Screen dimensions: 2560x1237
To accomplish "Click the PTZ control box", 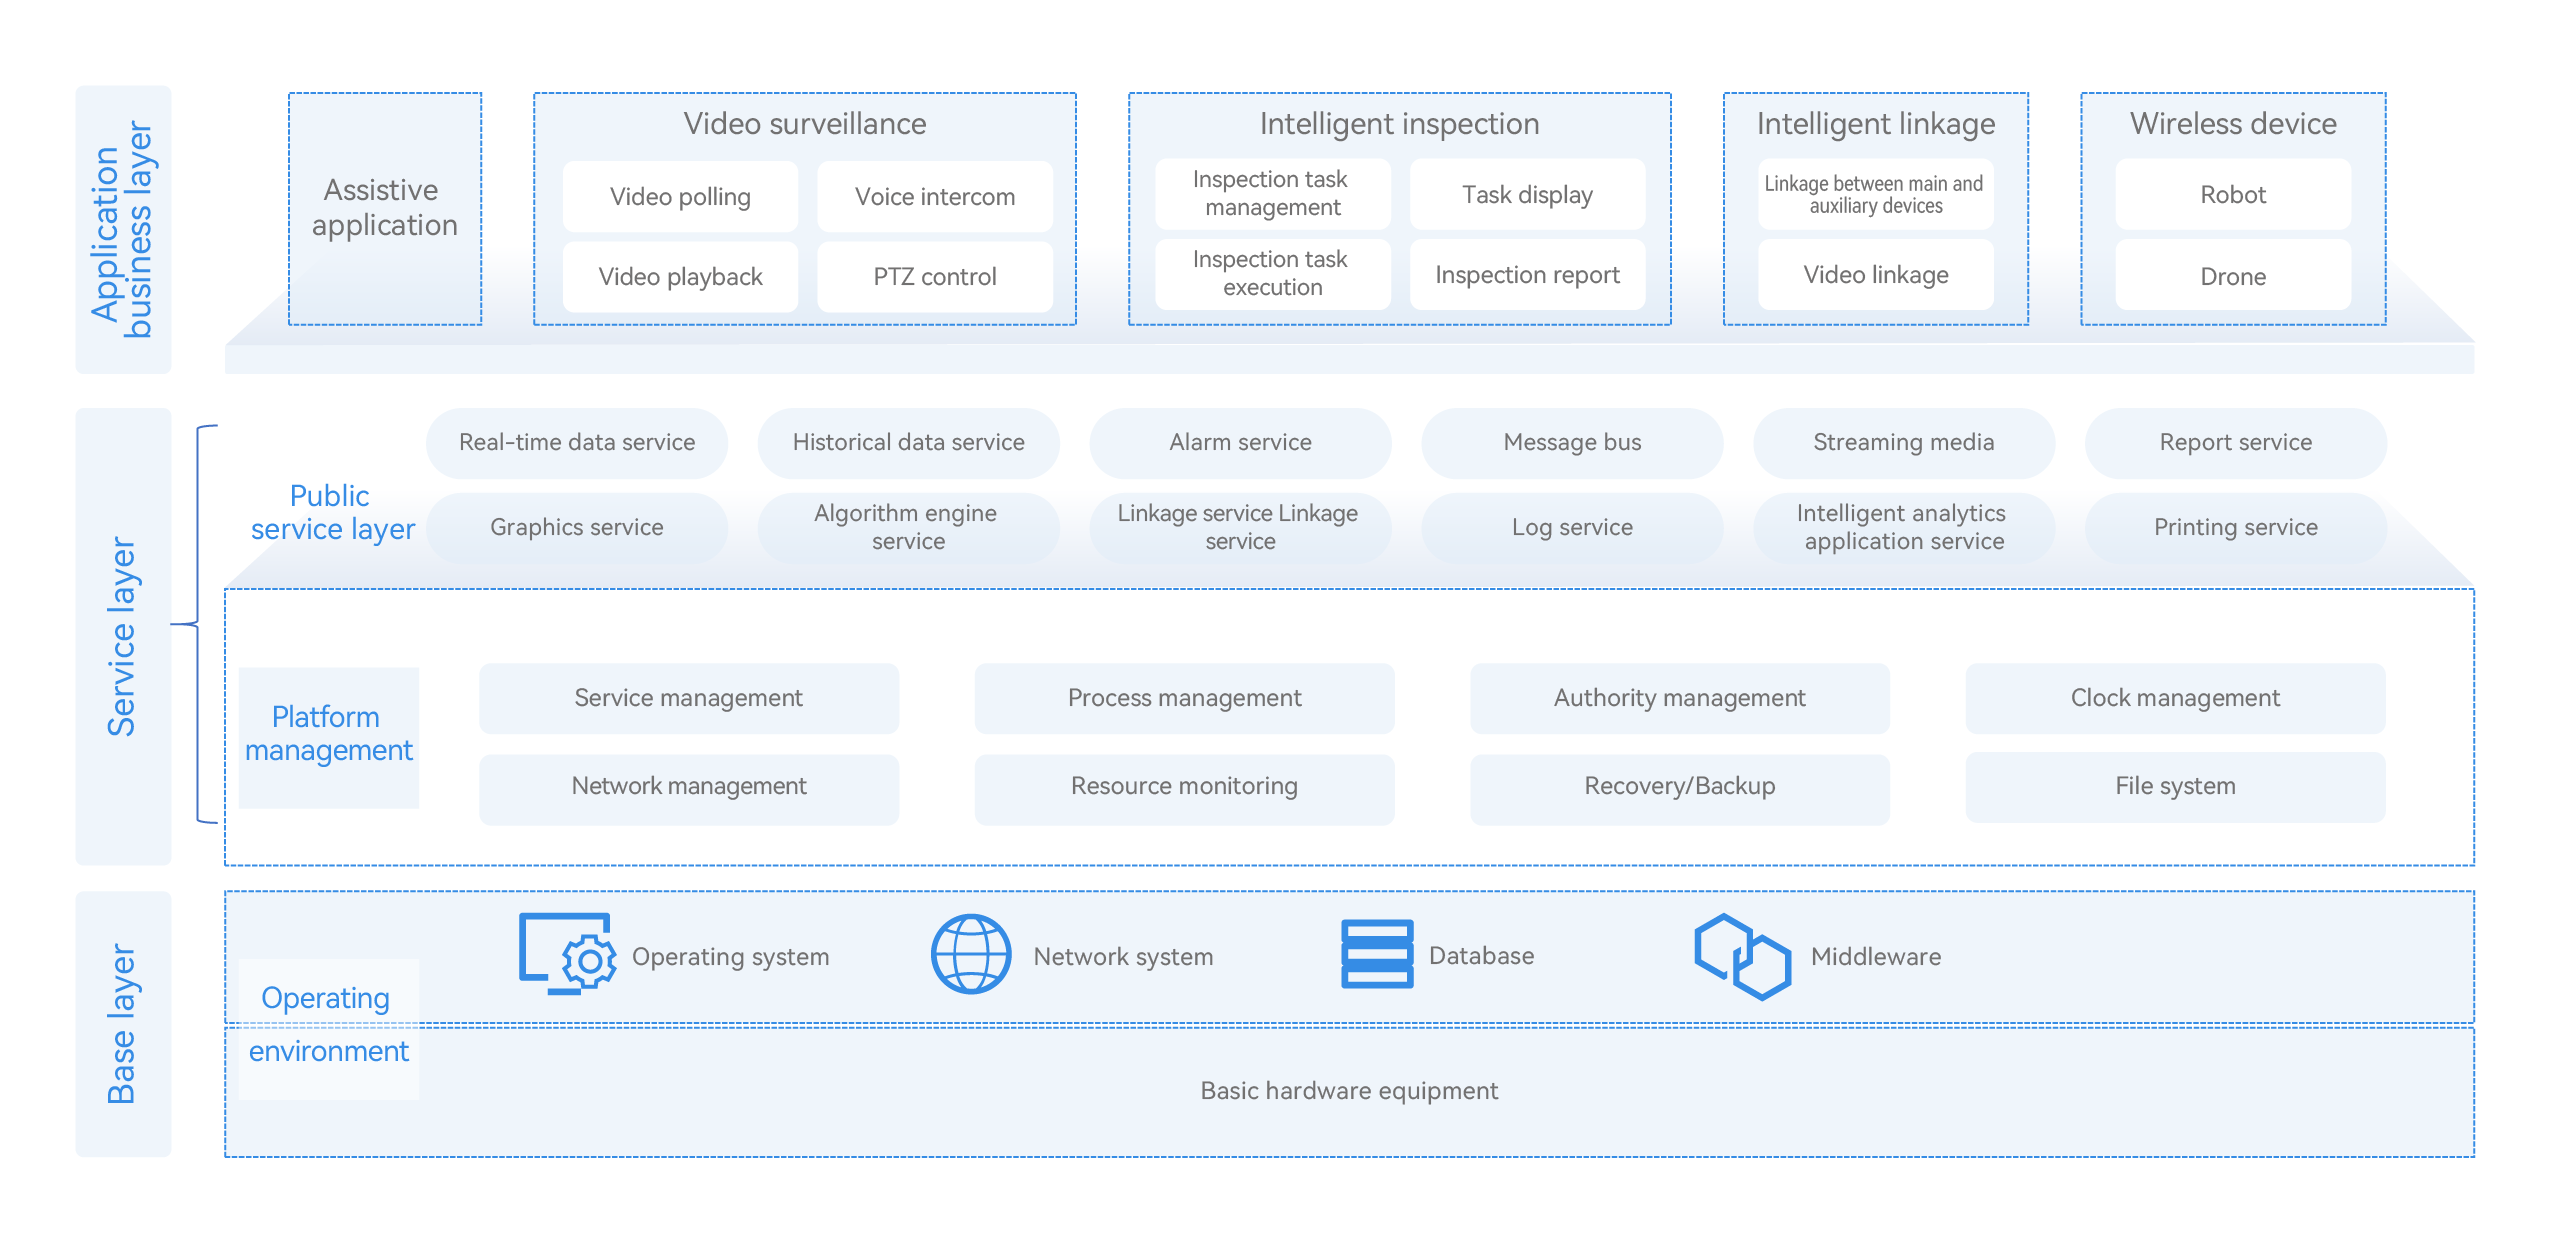I will pos(934,276).
